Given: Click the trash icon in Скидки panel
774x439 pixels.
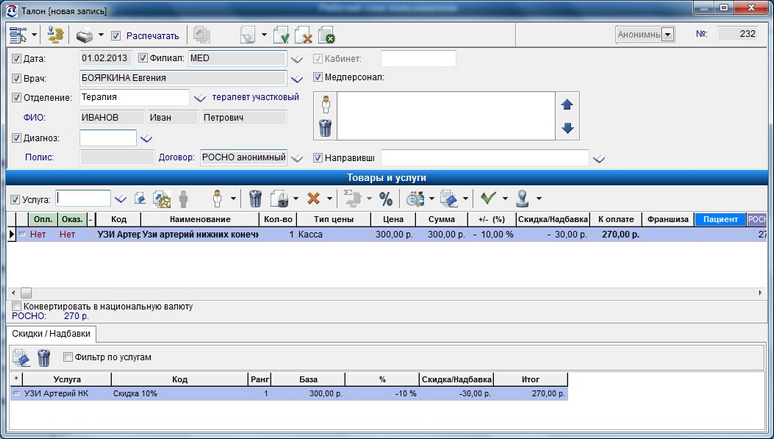Looking at the screenshot, I should [44, 358].
